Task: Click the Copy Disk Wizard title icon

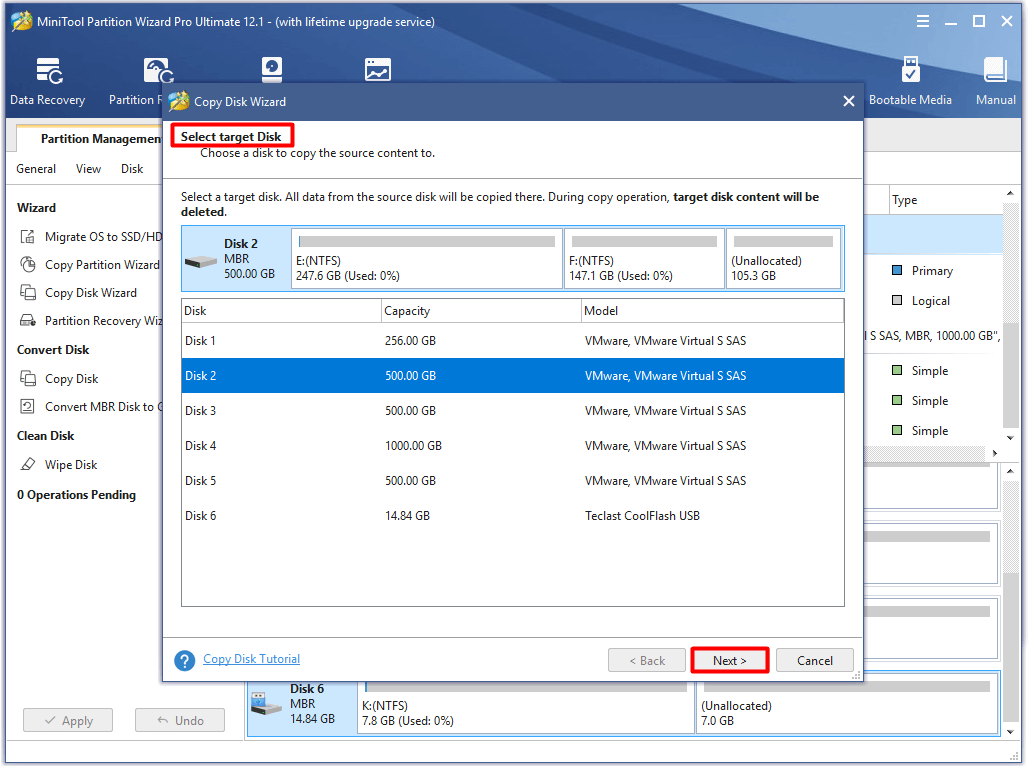Action: pyautogui.click(x=178, y=101)
